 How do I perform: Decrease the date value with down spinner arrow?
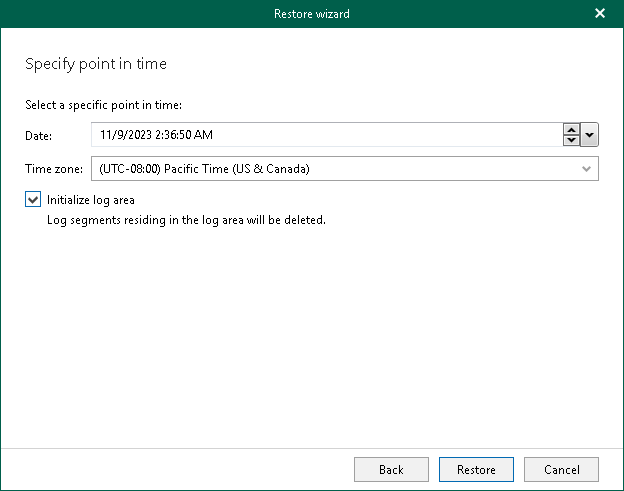tap(571, 140)
